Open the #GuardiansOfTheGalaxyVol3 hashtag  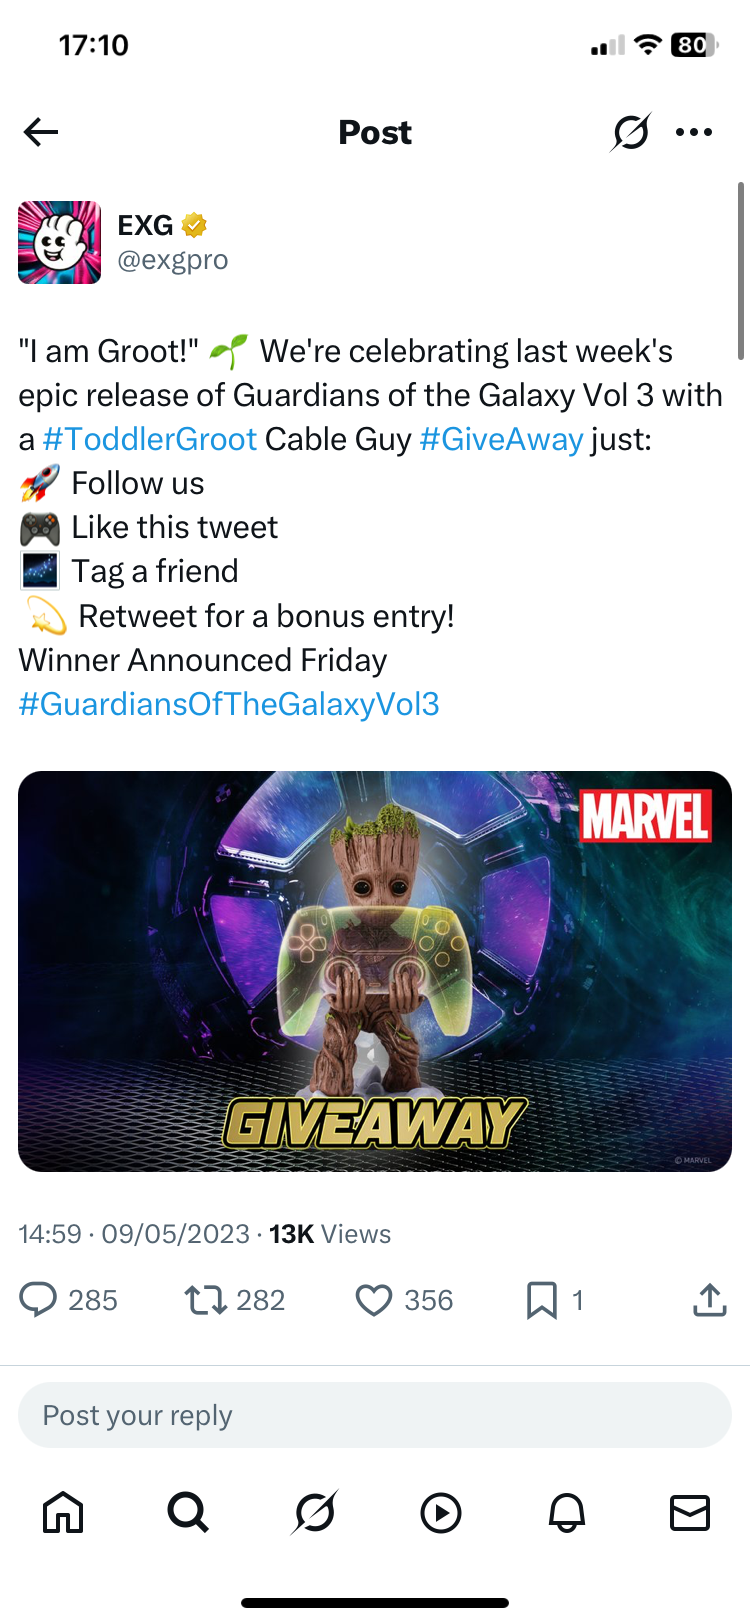pyautogui.click(x=229, y=704)
